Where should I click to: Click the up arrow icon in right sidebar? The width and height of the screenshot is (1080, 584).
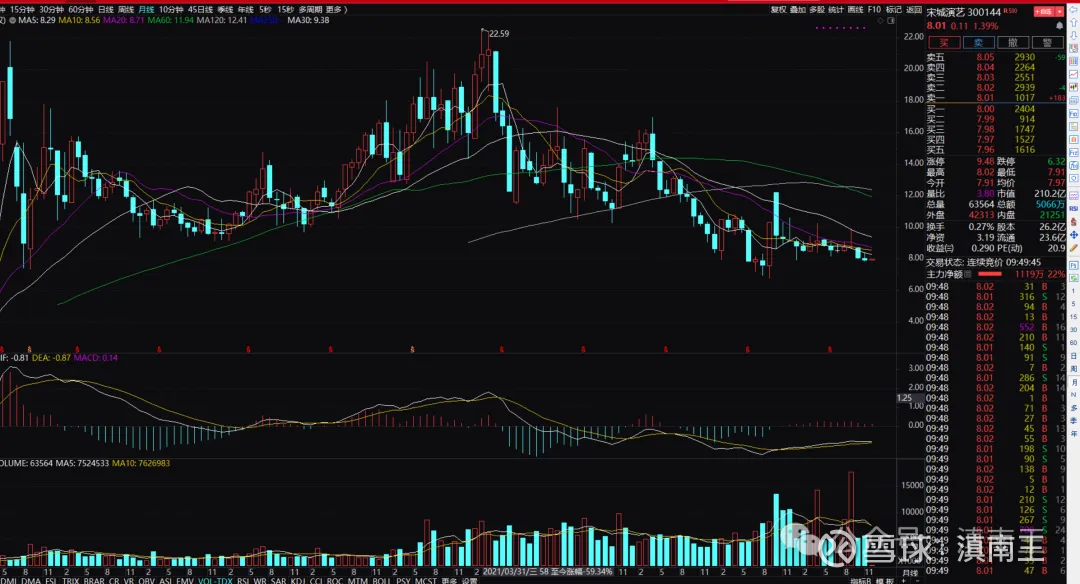click(1073, 22)
